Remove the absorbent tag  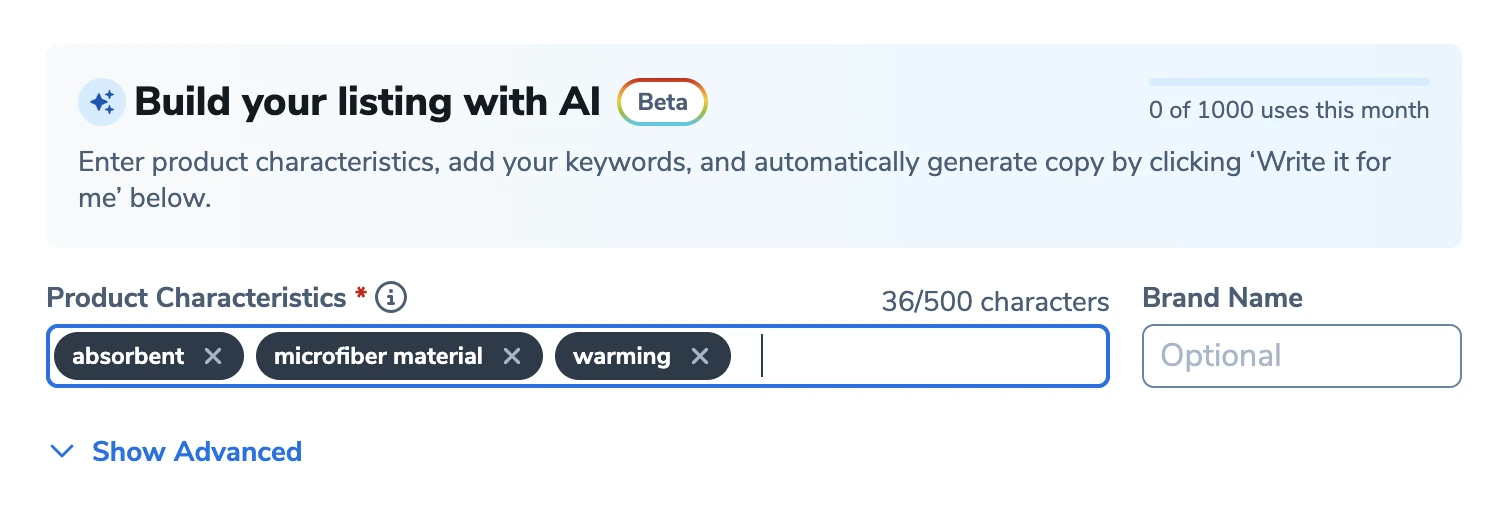[x=212, y=356]
